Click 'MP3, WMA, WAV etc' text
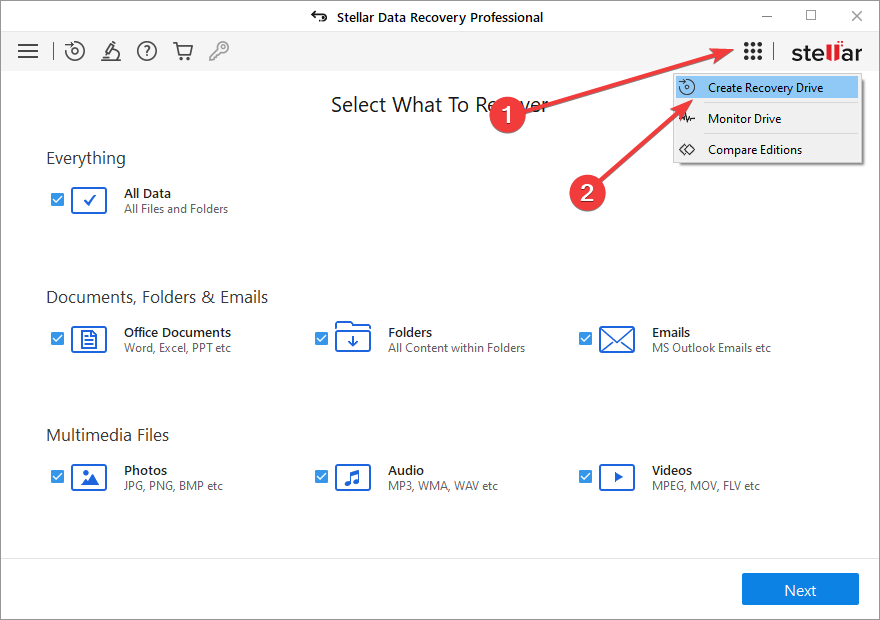This screenshot has height=620, width=880. pos(442,486)
